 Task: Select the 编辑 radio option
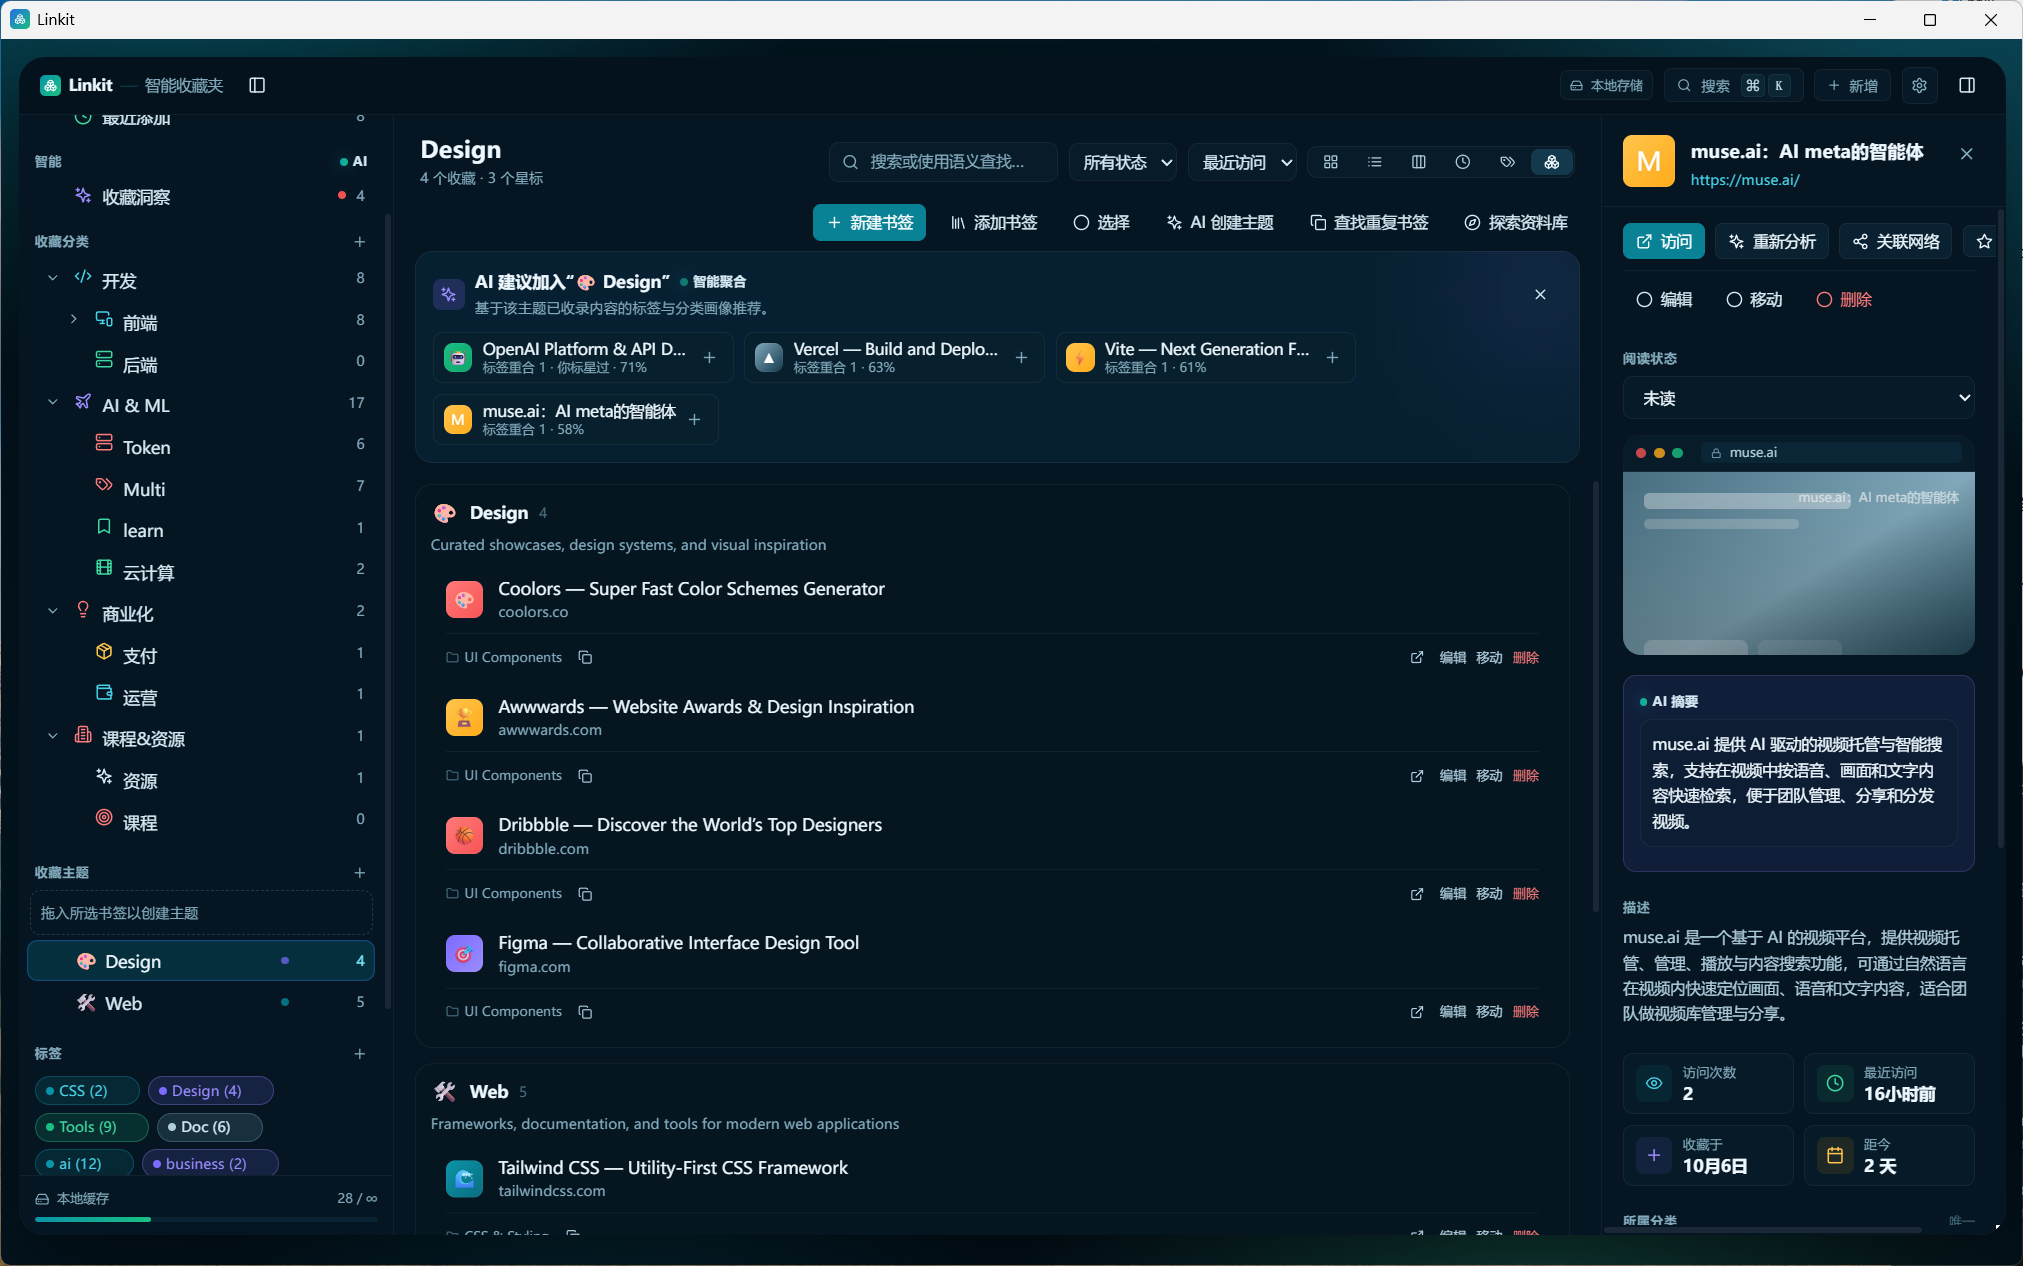pyautogui.click(x=1664, y=300)
